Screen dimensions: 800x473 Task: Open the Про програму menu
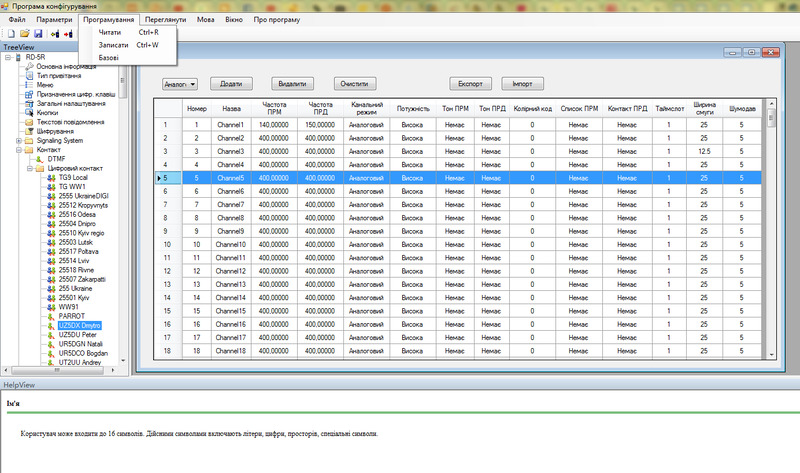(x=277, y=19)
